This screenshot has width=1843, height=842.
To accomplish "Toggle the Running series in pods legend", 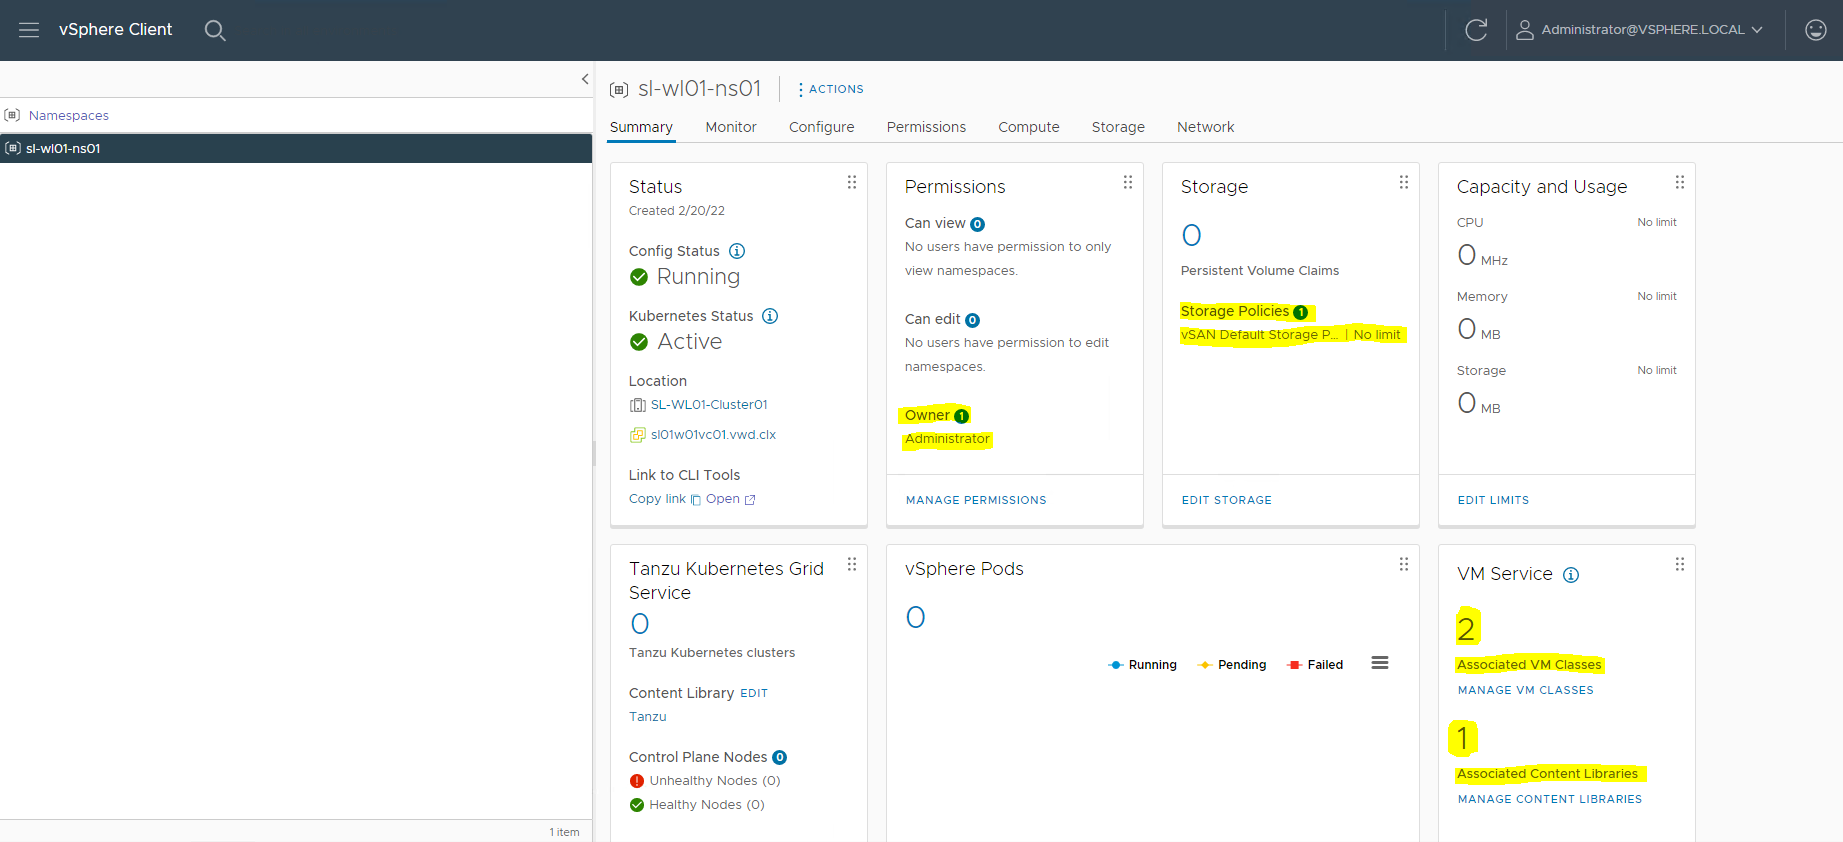I will click(1142, 665).
